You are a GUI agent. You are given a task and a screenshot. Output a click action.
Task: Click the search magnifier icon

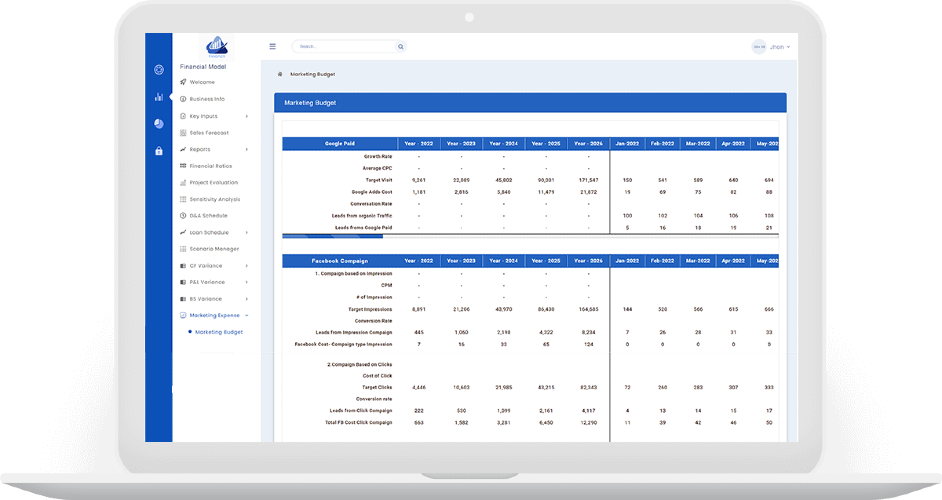(401, 46)
